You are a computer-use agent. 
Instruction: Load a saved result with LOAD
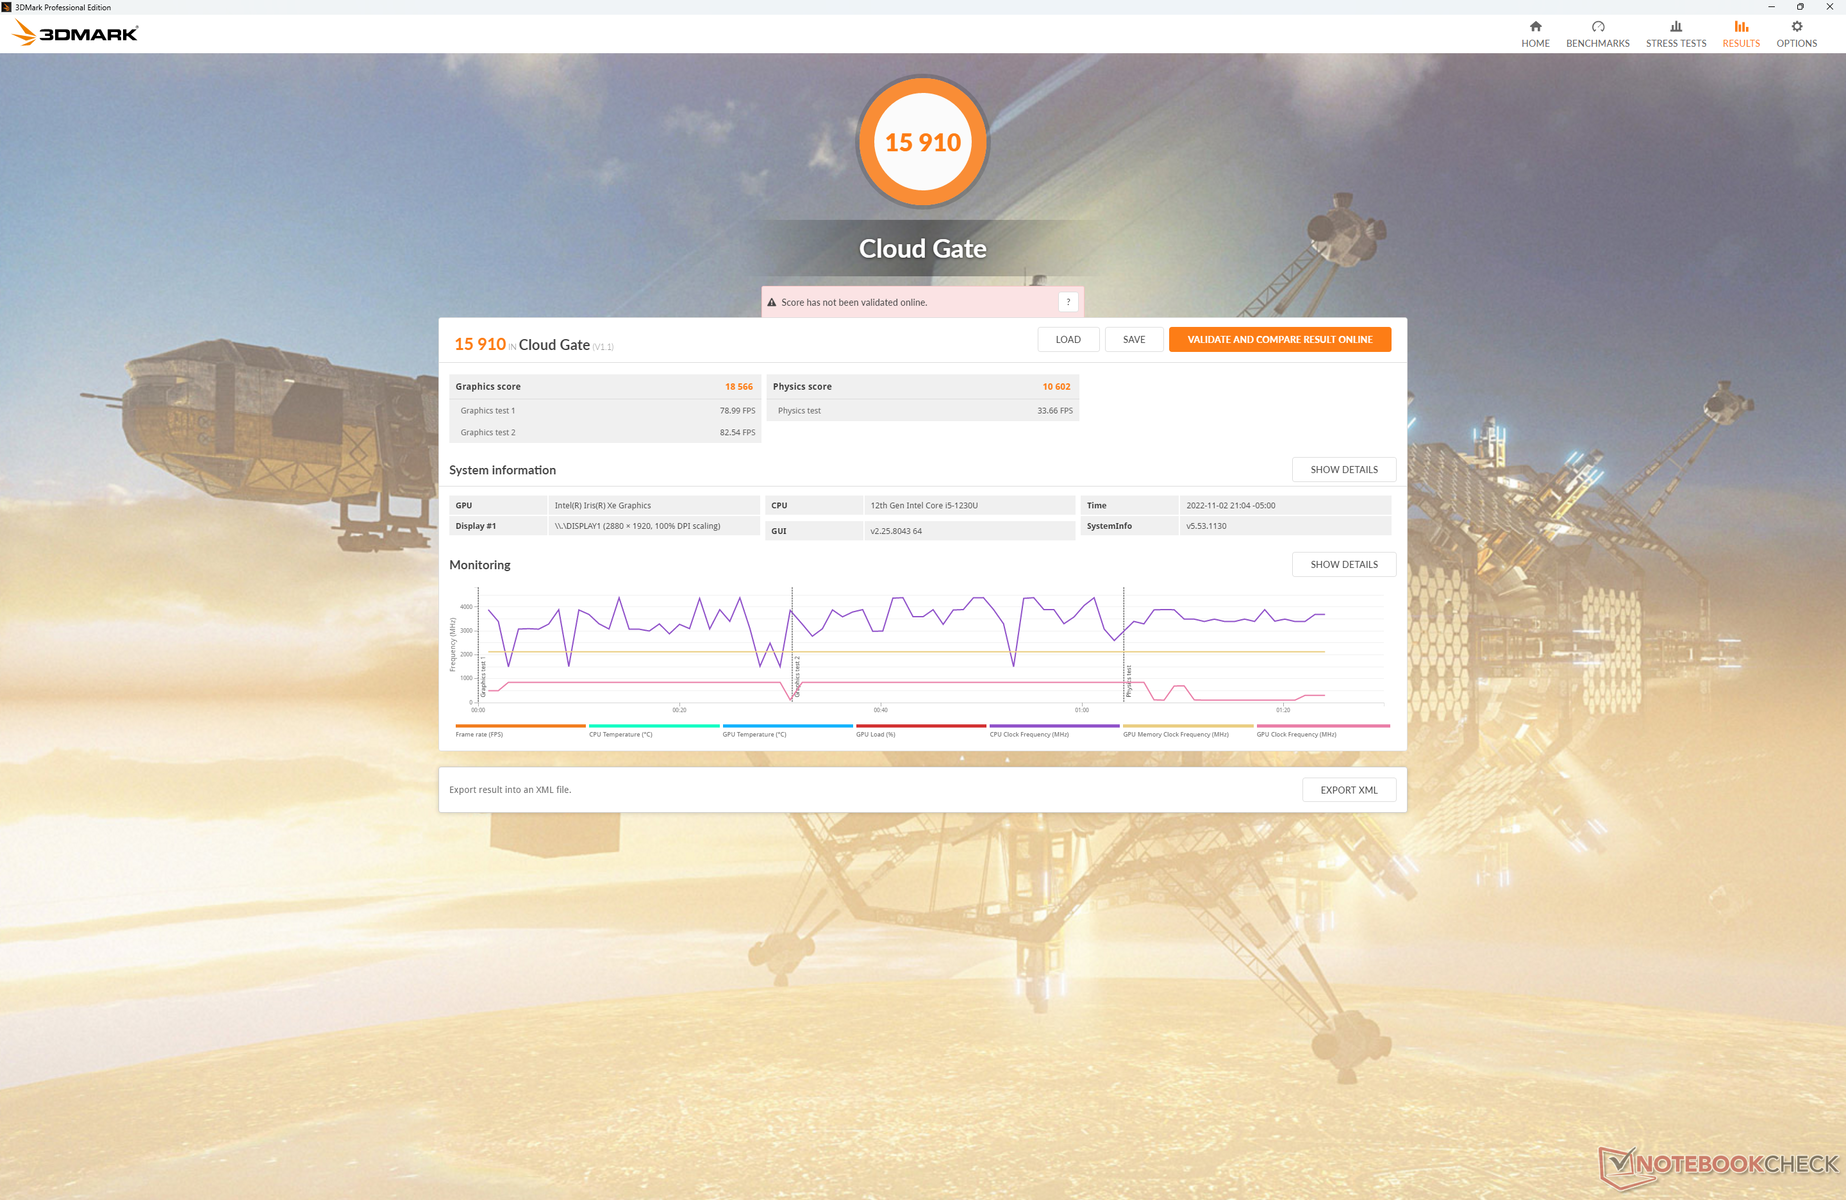[x=1068, y=339]
